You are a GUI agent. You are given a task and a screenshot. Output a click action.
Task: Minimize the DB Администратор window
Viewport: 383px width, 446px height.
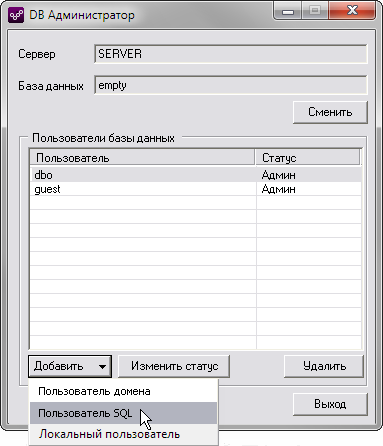coord(288,11)
